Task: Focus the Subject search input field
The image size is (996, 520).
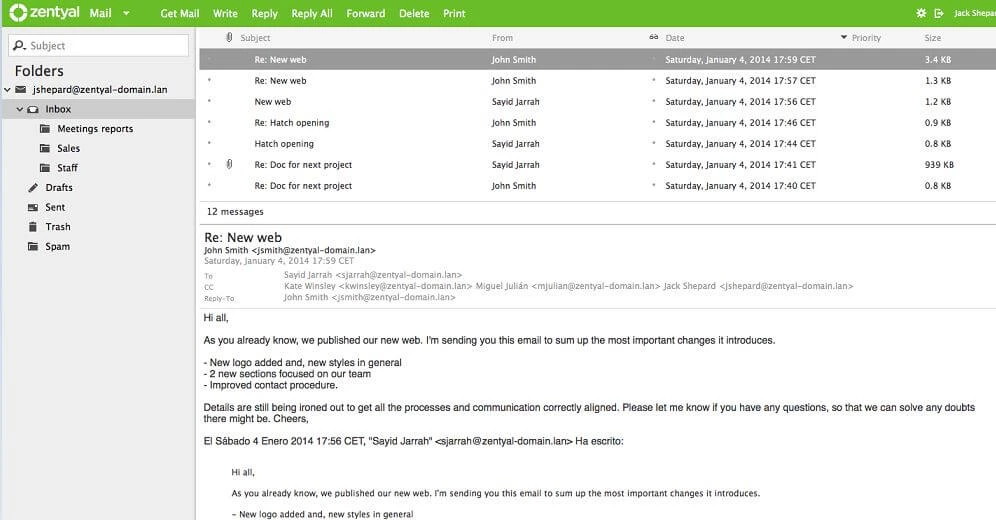Action: [x=99, y=46]
